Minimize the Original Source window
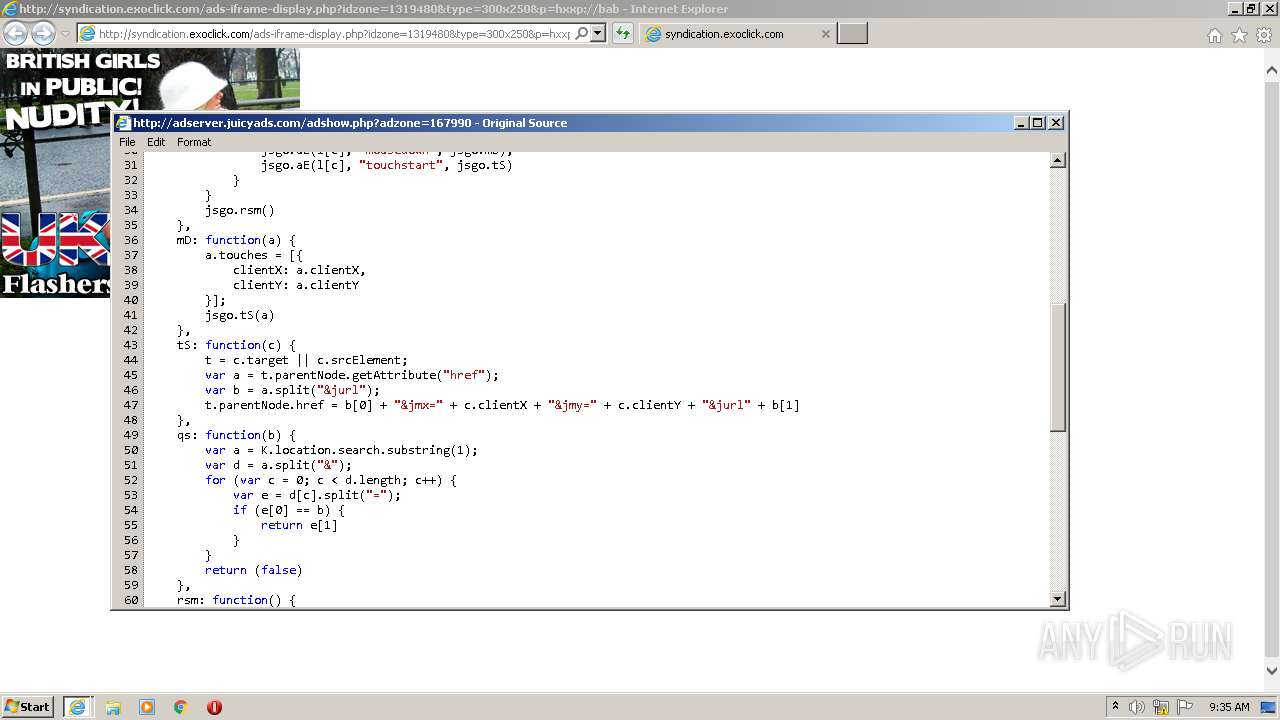The height and width of the screenshot is (720, 1280). pyautogui.click(x=1021, y=122)
